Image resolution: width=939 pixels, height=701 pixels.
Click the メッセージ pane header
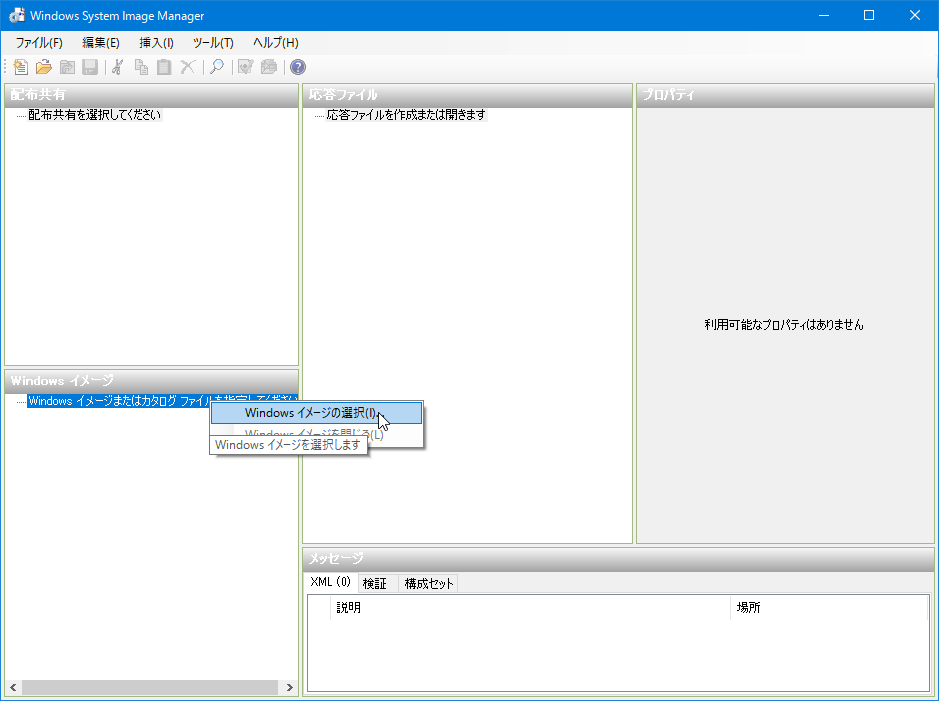618,559
